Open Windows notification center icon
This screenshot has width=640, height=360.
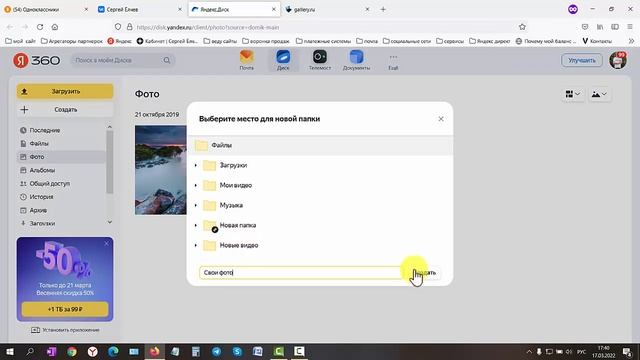[x=627, y=351]
